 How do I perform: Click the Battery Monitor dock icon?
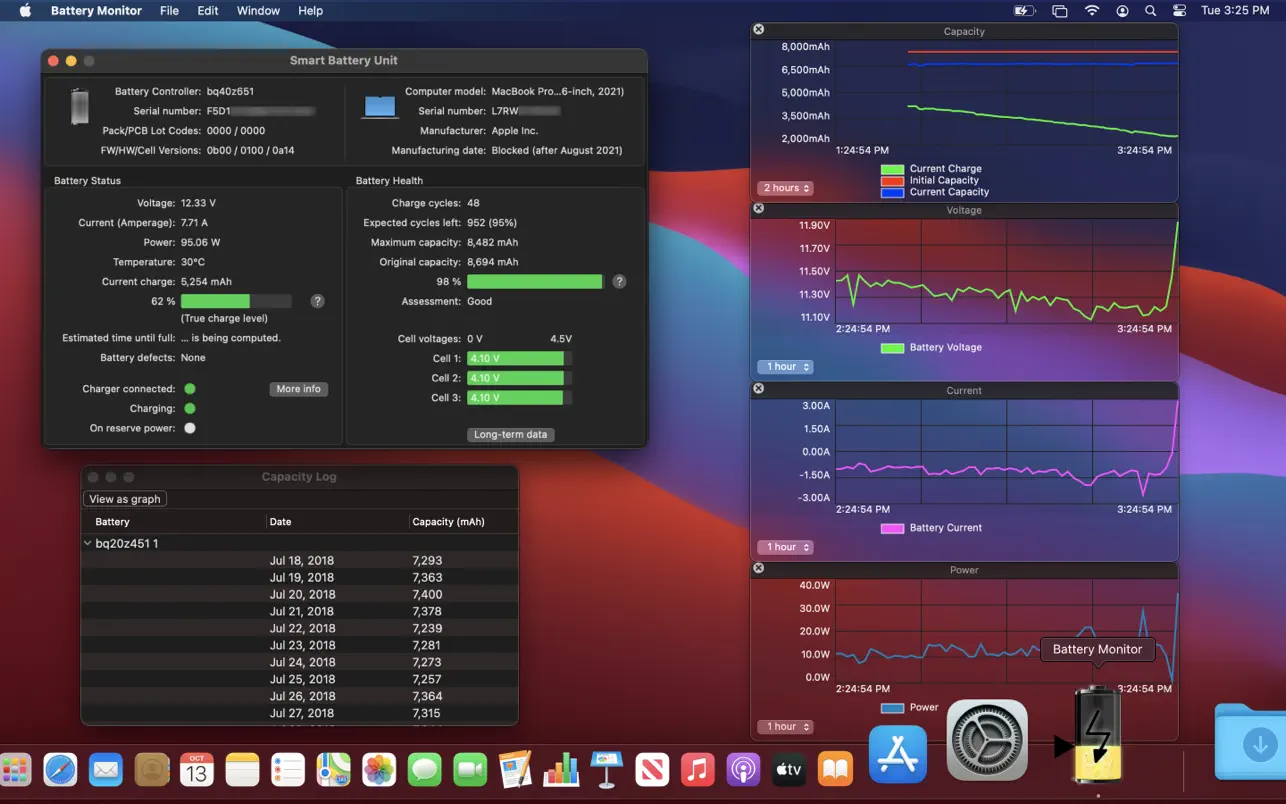[1097, 735]
